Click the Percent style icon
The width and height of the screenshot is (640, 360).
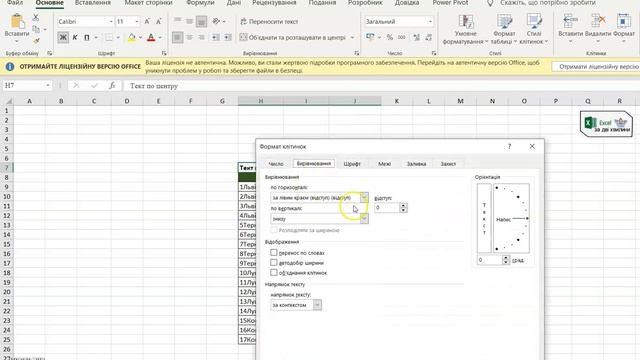click(390, 38)
